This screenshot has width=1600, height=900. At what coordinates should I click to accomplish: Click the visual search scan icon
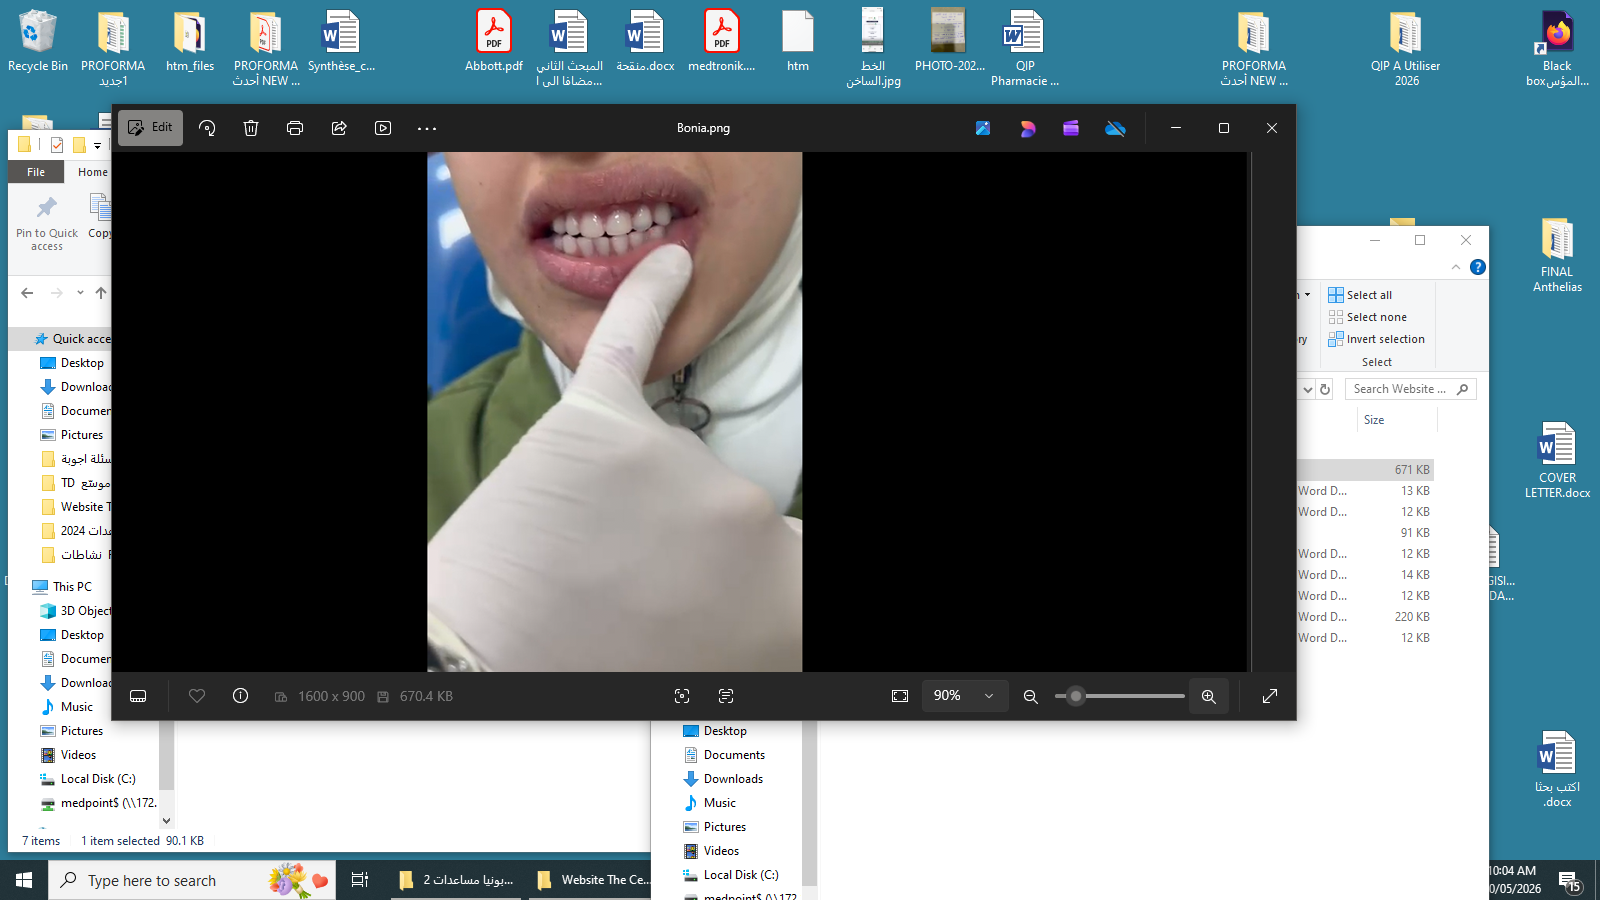click(x=682, y=696)
